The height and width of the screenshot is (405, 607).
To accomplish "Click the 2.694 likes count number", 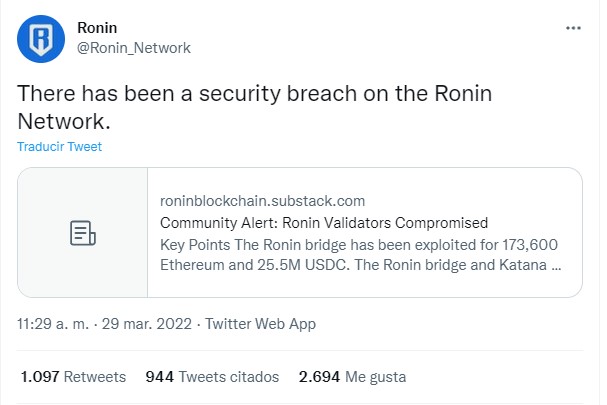I will [319, 376].
